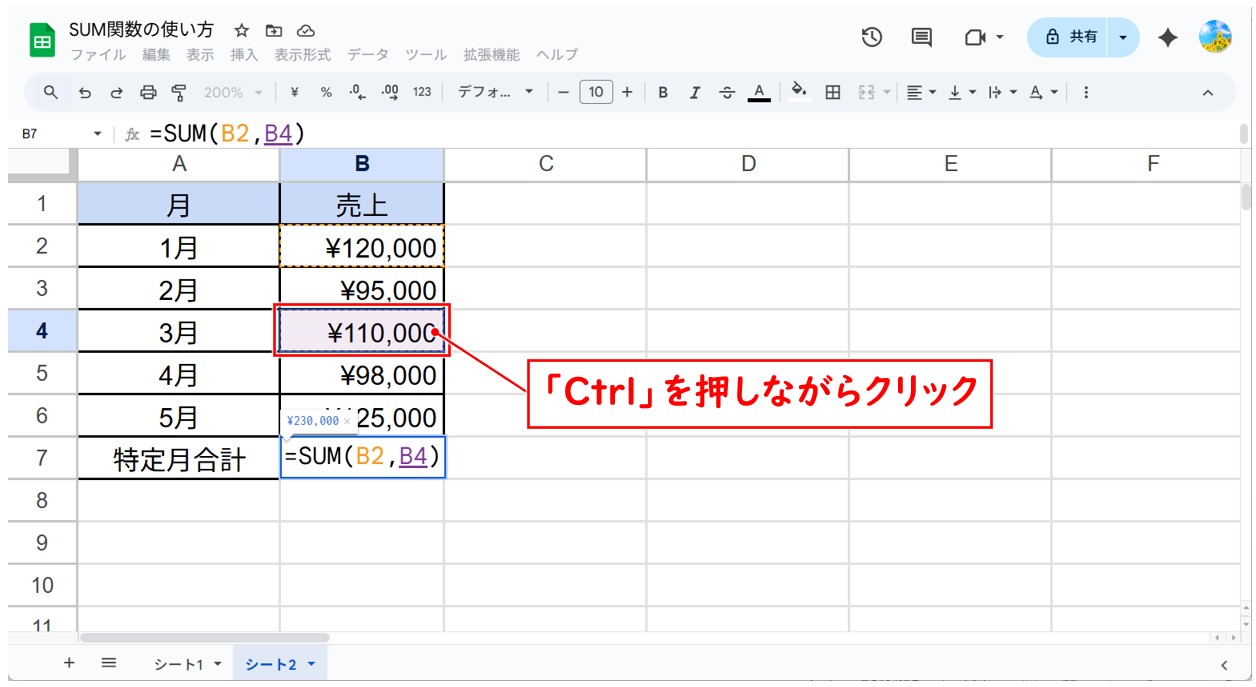Add a new sheet with plus button
This screenshot has height=687, width=1256.
69,663
